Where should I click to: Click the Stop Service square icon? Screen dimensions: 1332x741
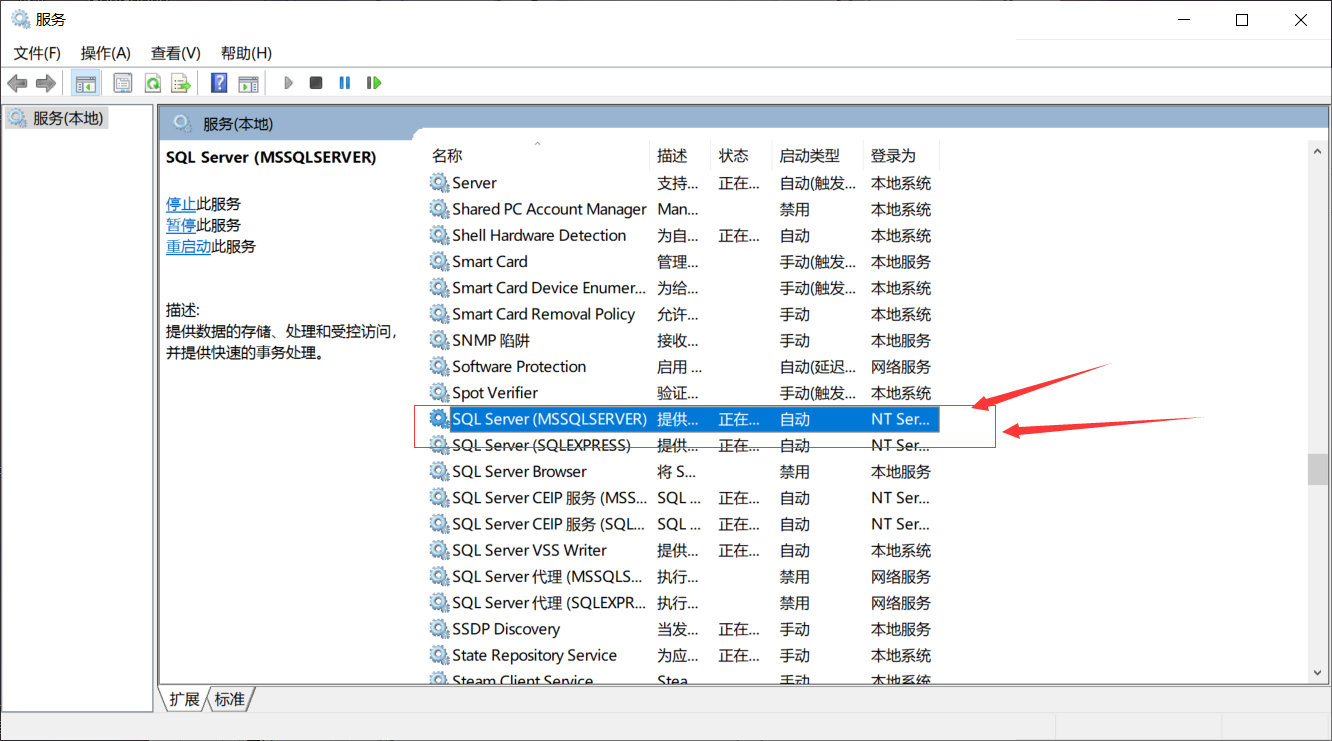[x=316, y=83]
